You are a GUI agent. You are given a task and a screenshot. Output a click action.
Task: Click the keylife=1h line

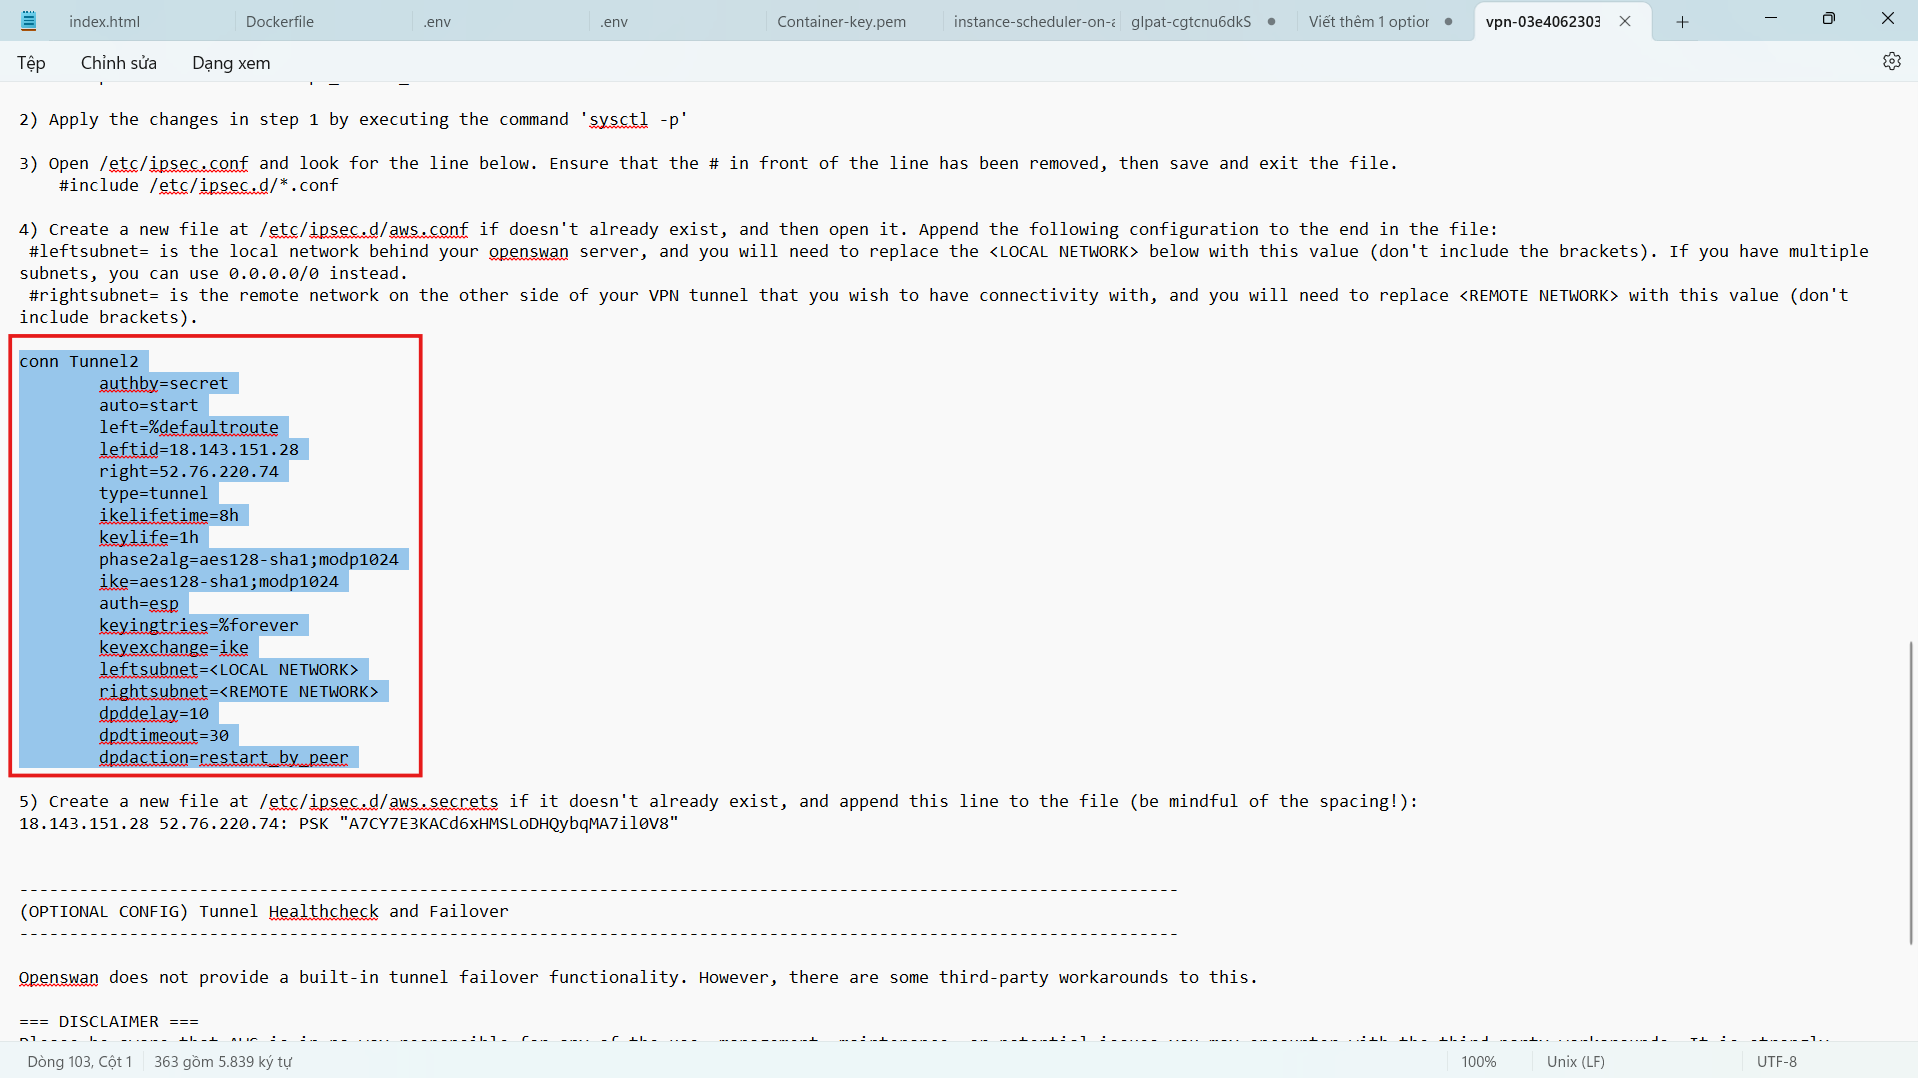[149, 537]
